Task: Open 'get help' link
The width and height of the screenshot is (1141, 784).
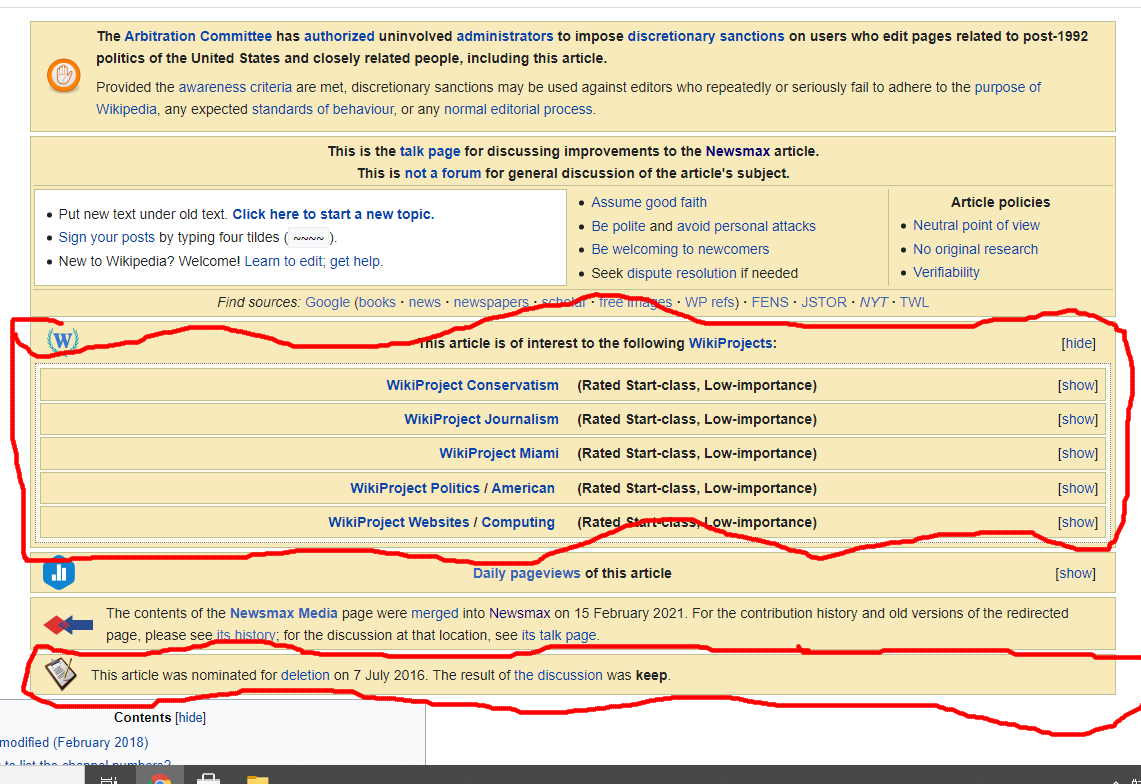Action: click(x=355, y=261)
